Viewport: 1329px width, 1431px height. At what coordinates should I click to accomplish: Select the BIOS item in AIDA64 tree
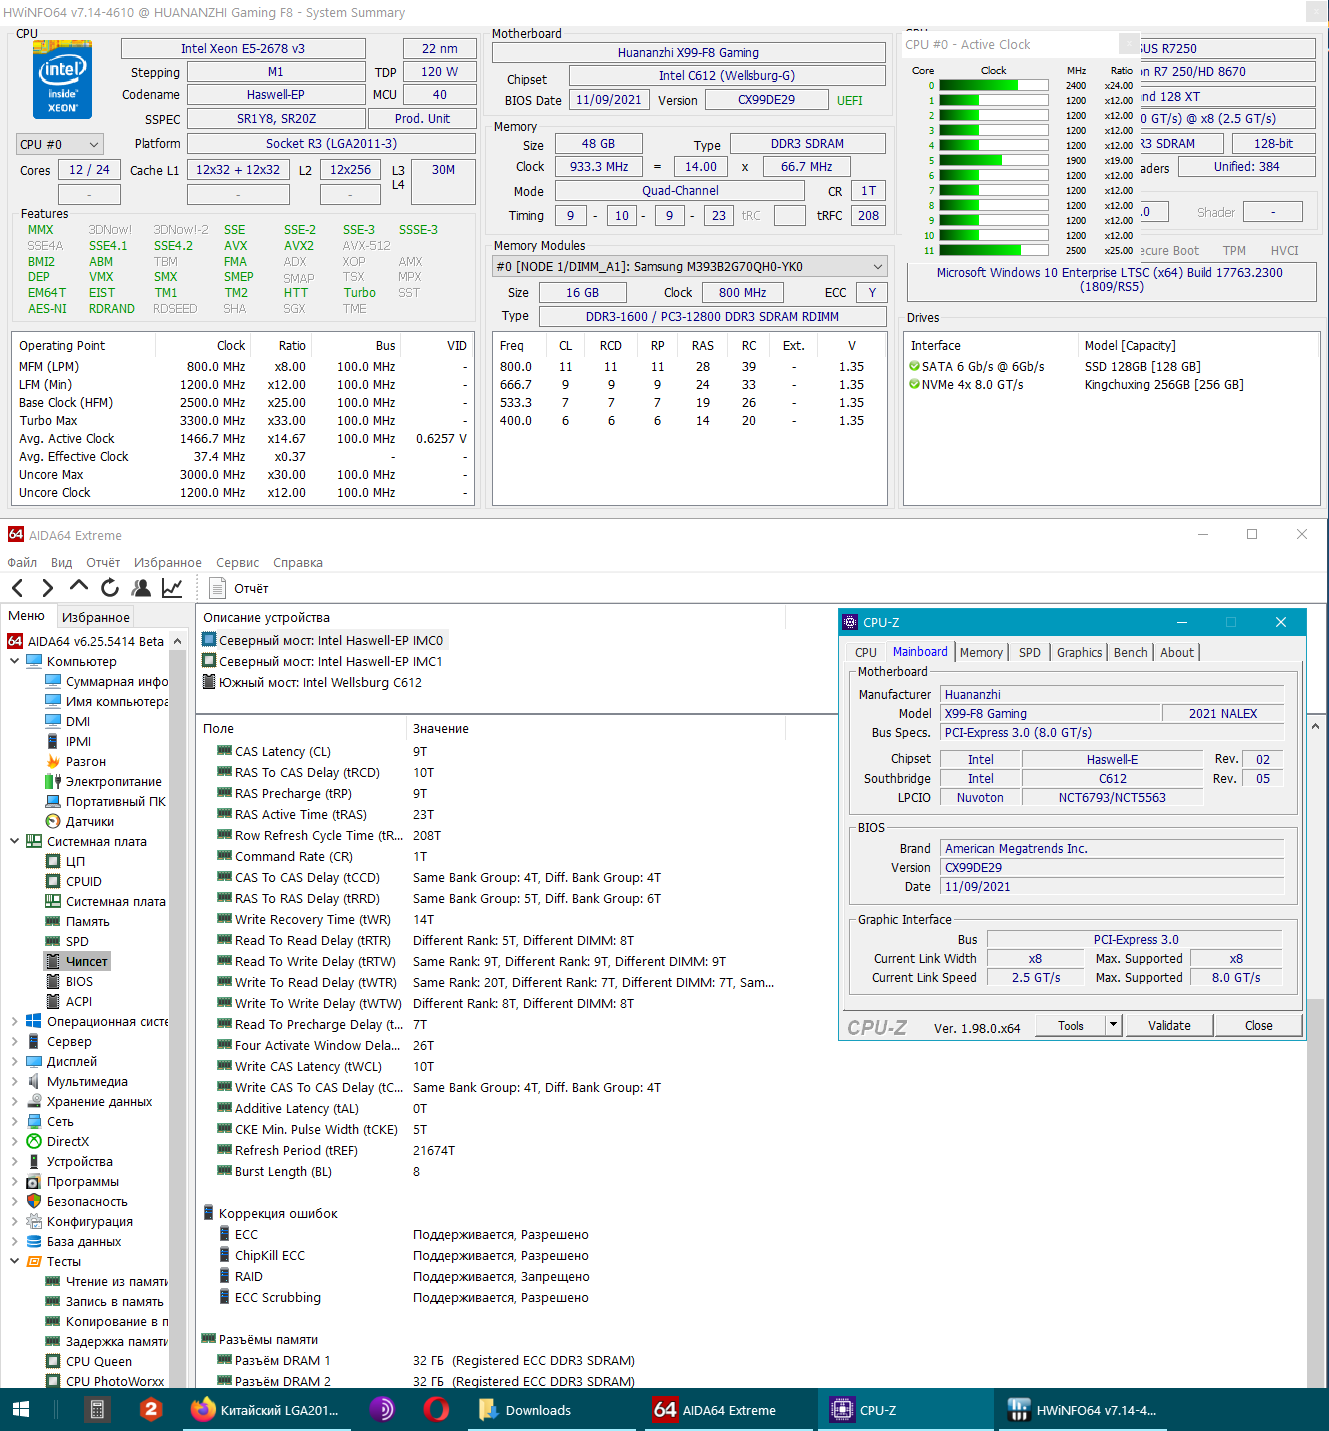[x=69, y=981]
